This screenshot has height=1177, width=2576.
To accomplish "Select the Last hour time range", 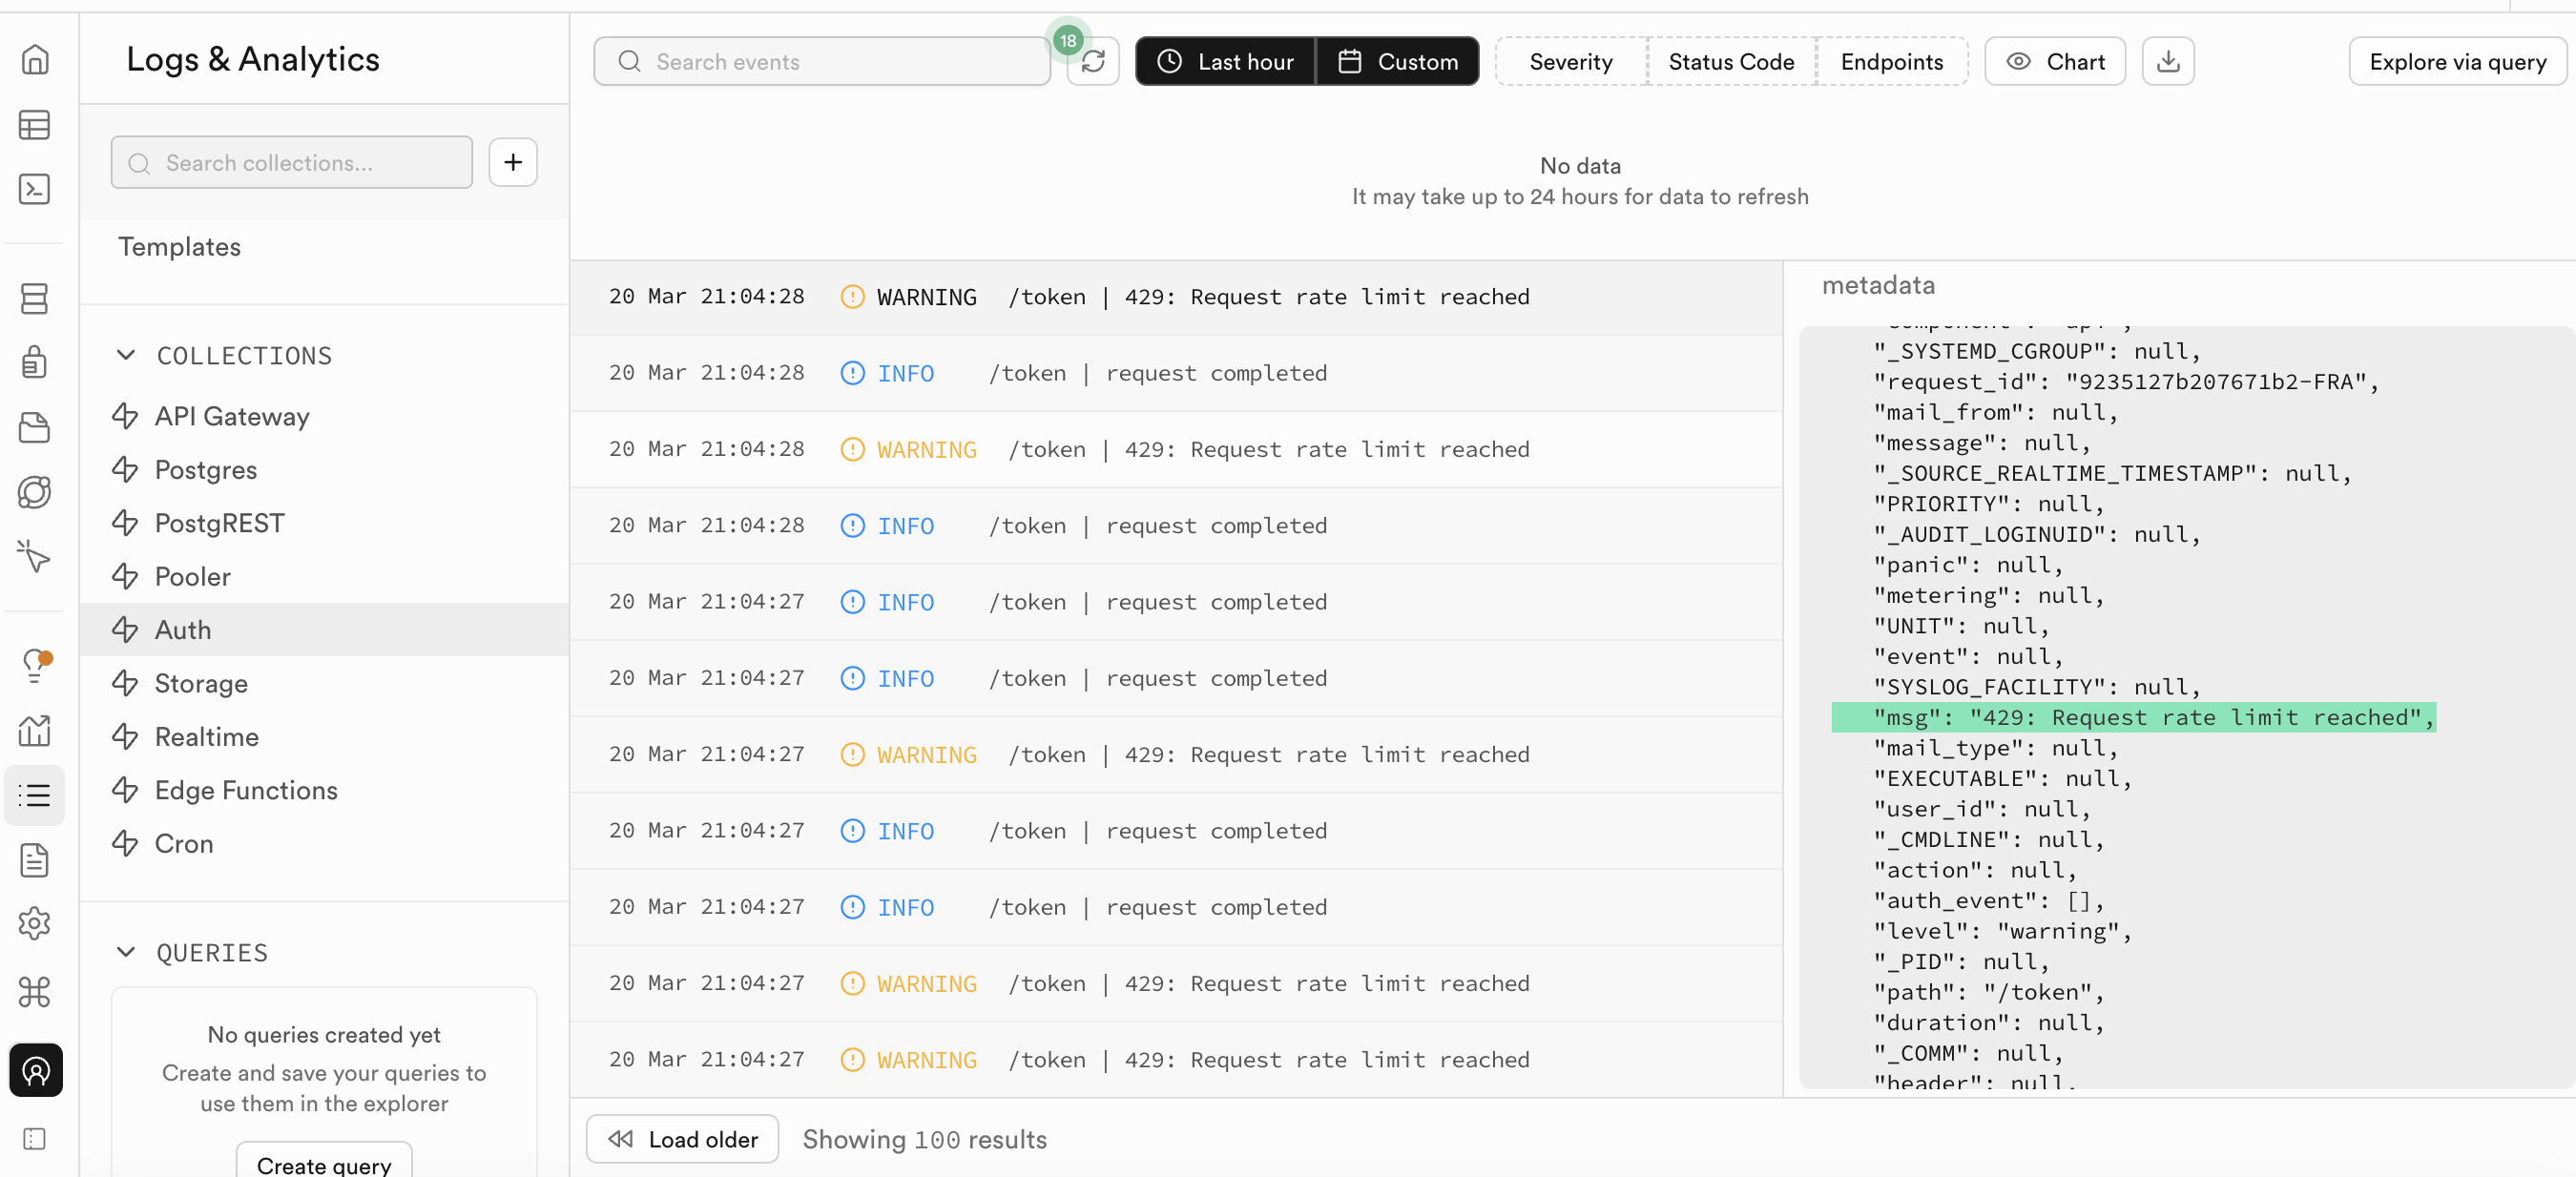I will coord(1225,62).
